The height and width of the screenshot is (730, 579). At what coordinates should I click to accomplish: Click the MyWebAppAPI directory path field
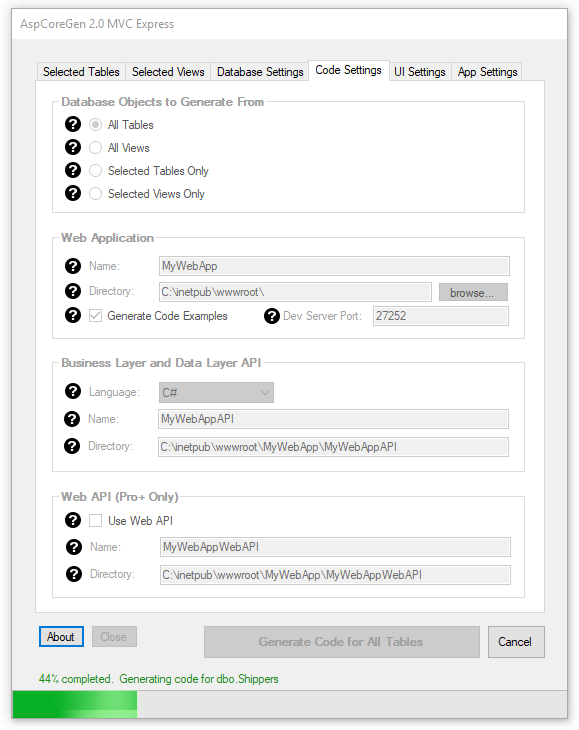coord(333,447)
